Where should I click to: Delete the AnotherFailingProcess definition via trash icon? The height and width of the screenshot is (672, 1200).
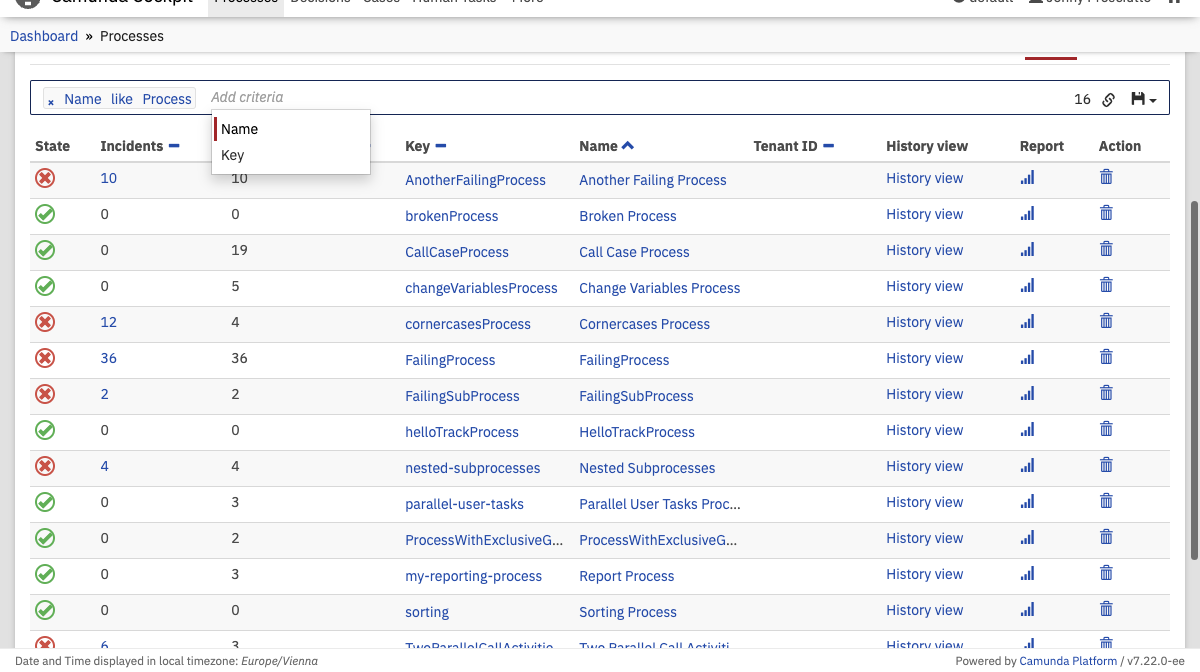(1106, 177)
